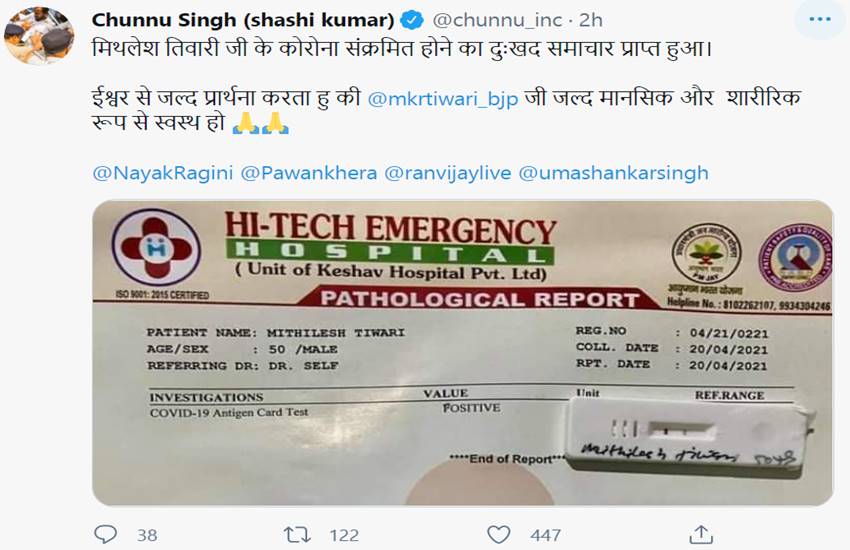Click the 2h timestamp

pyautogui.click(x=590, y=20)
